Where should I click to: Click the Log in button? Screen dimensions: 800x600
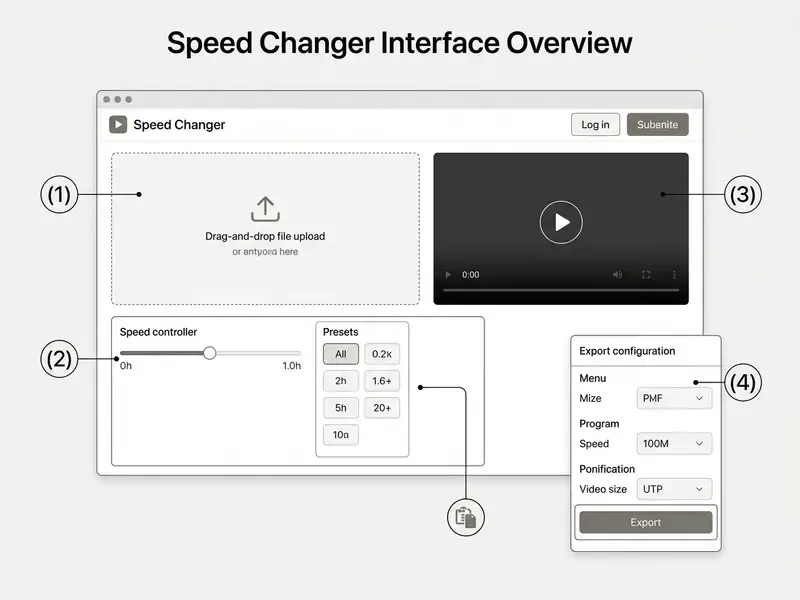tap(595, 124)
